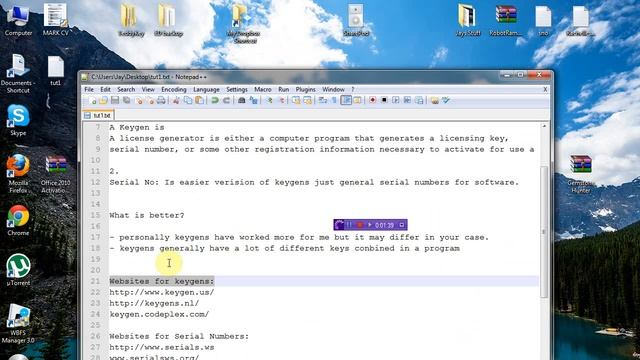
Task: Open the Plugins menu
Action: tap(305, 89)
